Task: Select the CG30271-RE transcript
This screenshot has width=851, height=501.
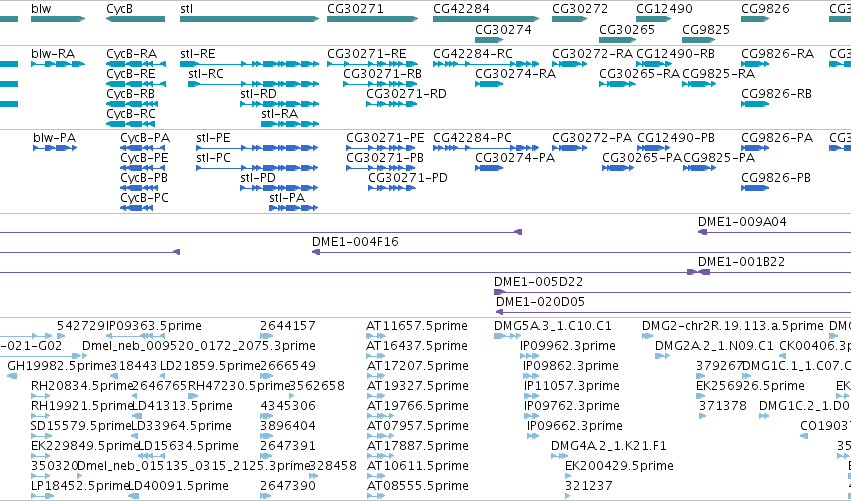Action: click(372, 64)
